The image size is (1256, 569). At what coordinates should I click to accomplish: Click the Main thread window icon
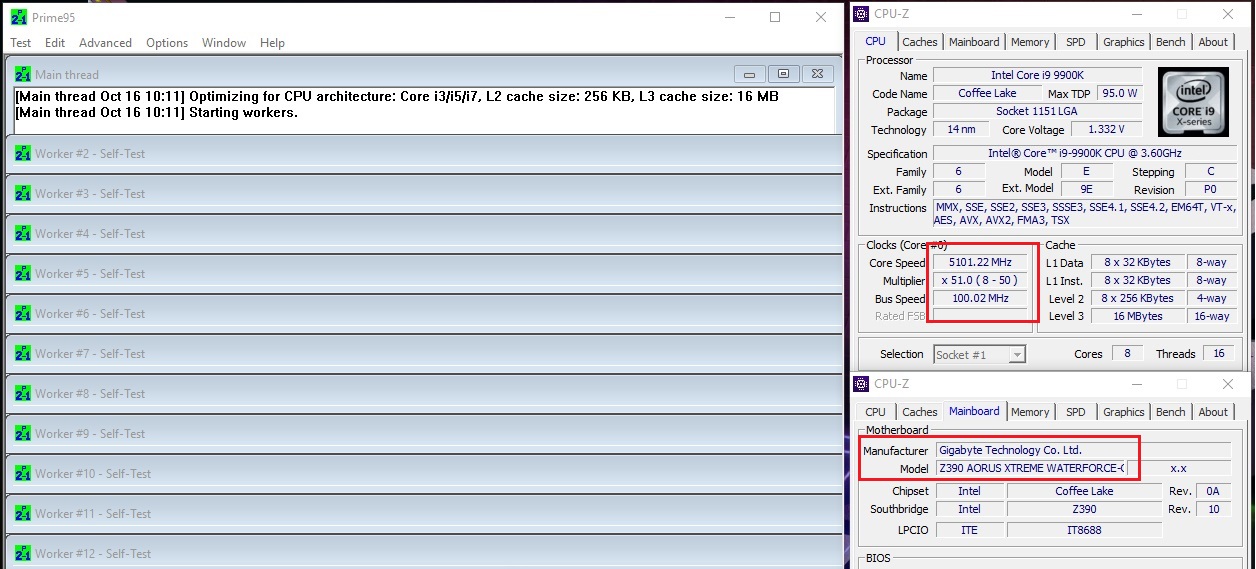(22, 75)
